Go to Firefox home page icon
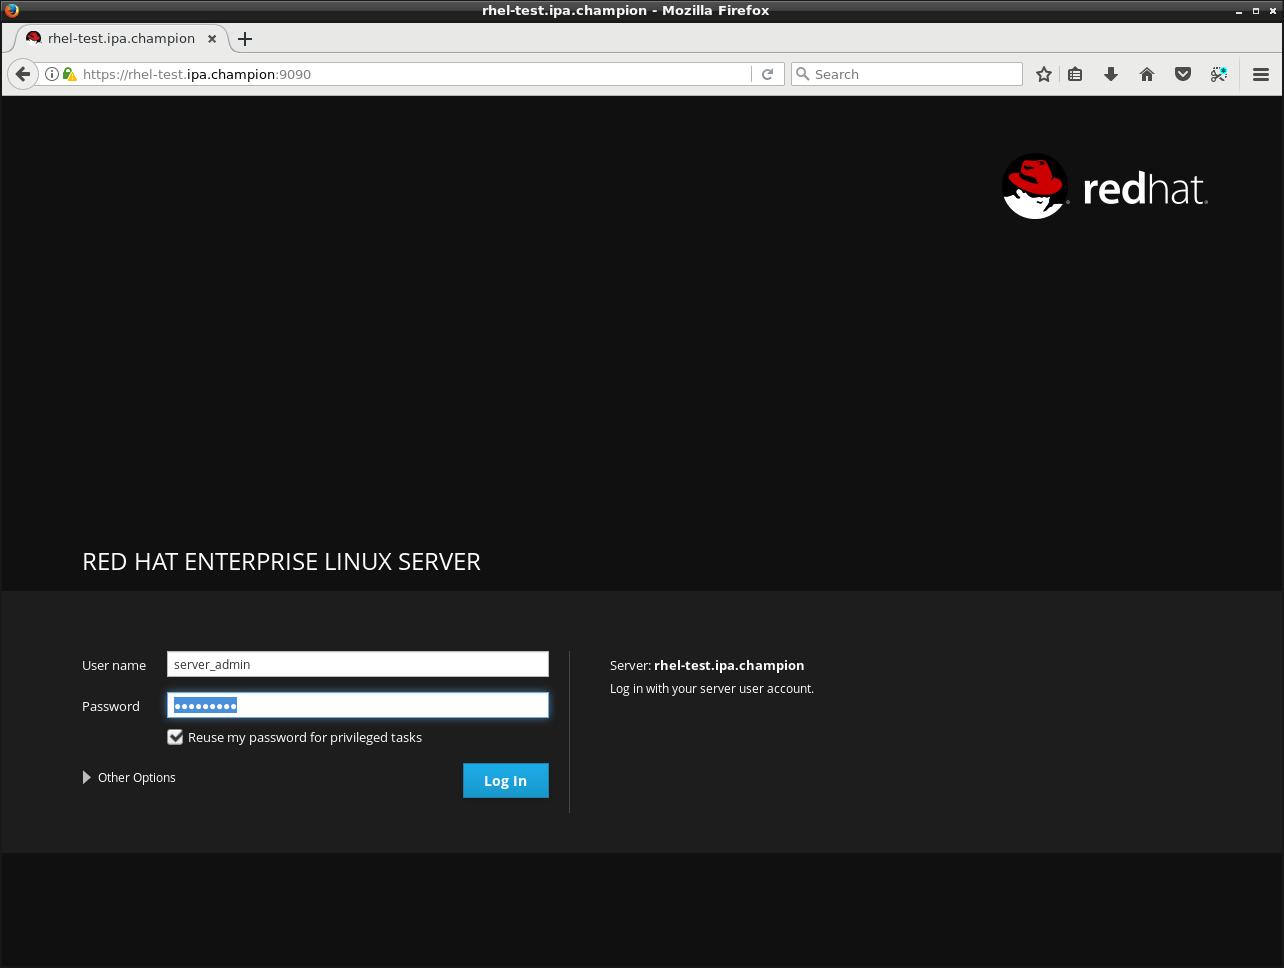This screenshot has height=968, width=1284. (1147, 74)
